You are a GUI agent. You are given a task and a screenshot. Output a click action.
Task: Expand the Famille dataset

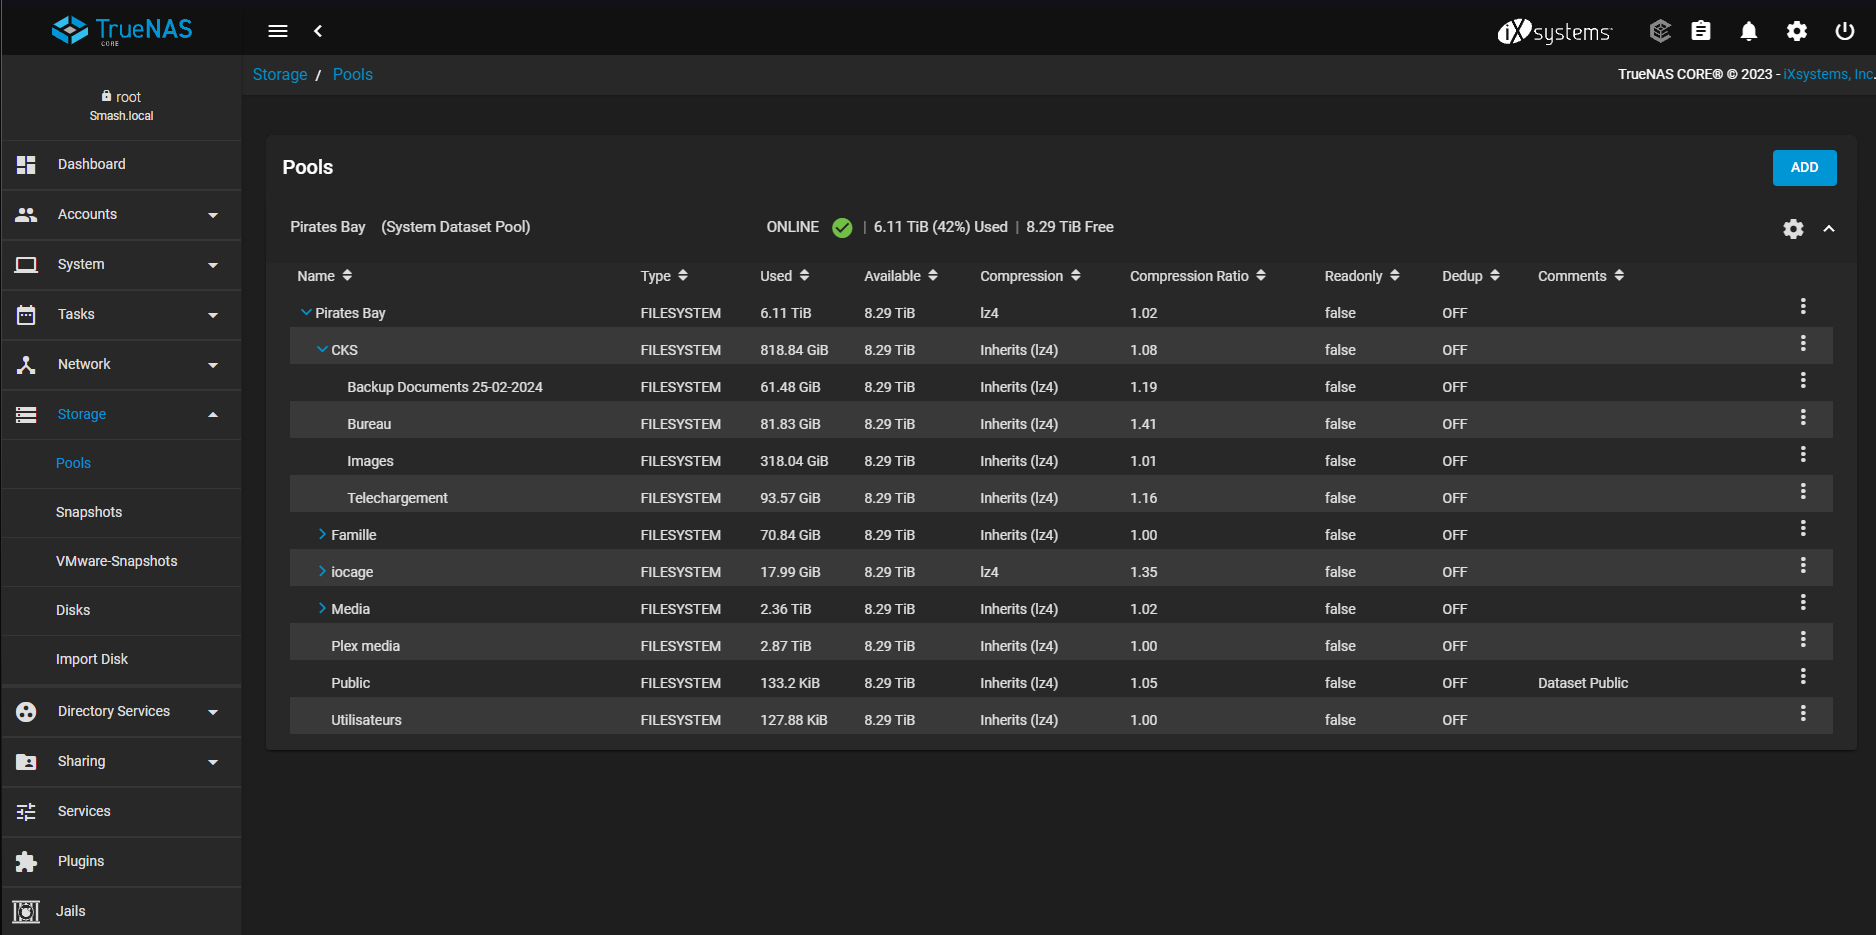pyautogui.click(x=322, y=534)
